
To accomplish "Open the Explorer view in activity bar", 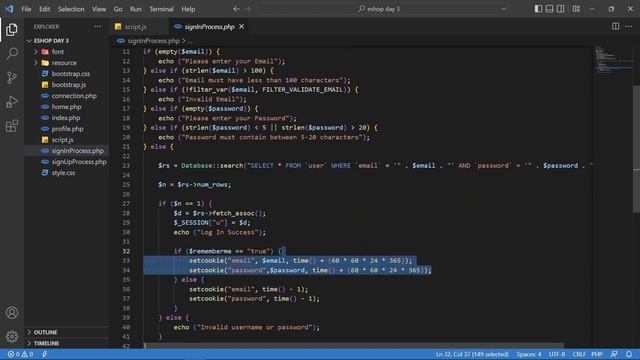I will coord(12,29).
